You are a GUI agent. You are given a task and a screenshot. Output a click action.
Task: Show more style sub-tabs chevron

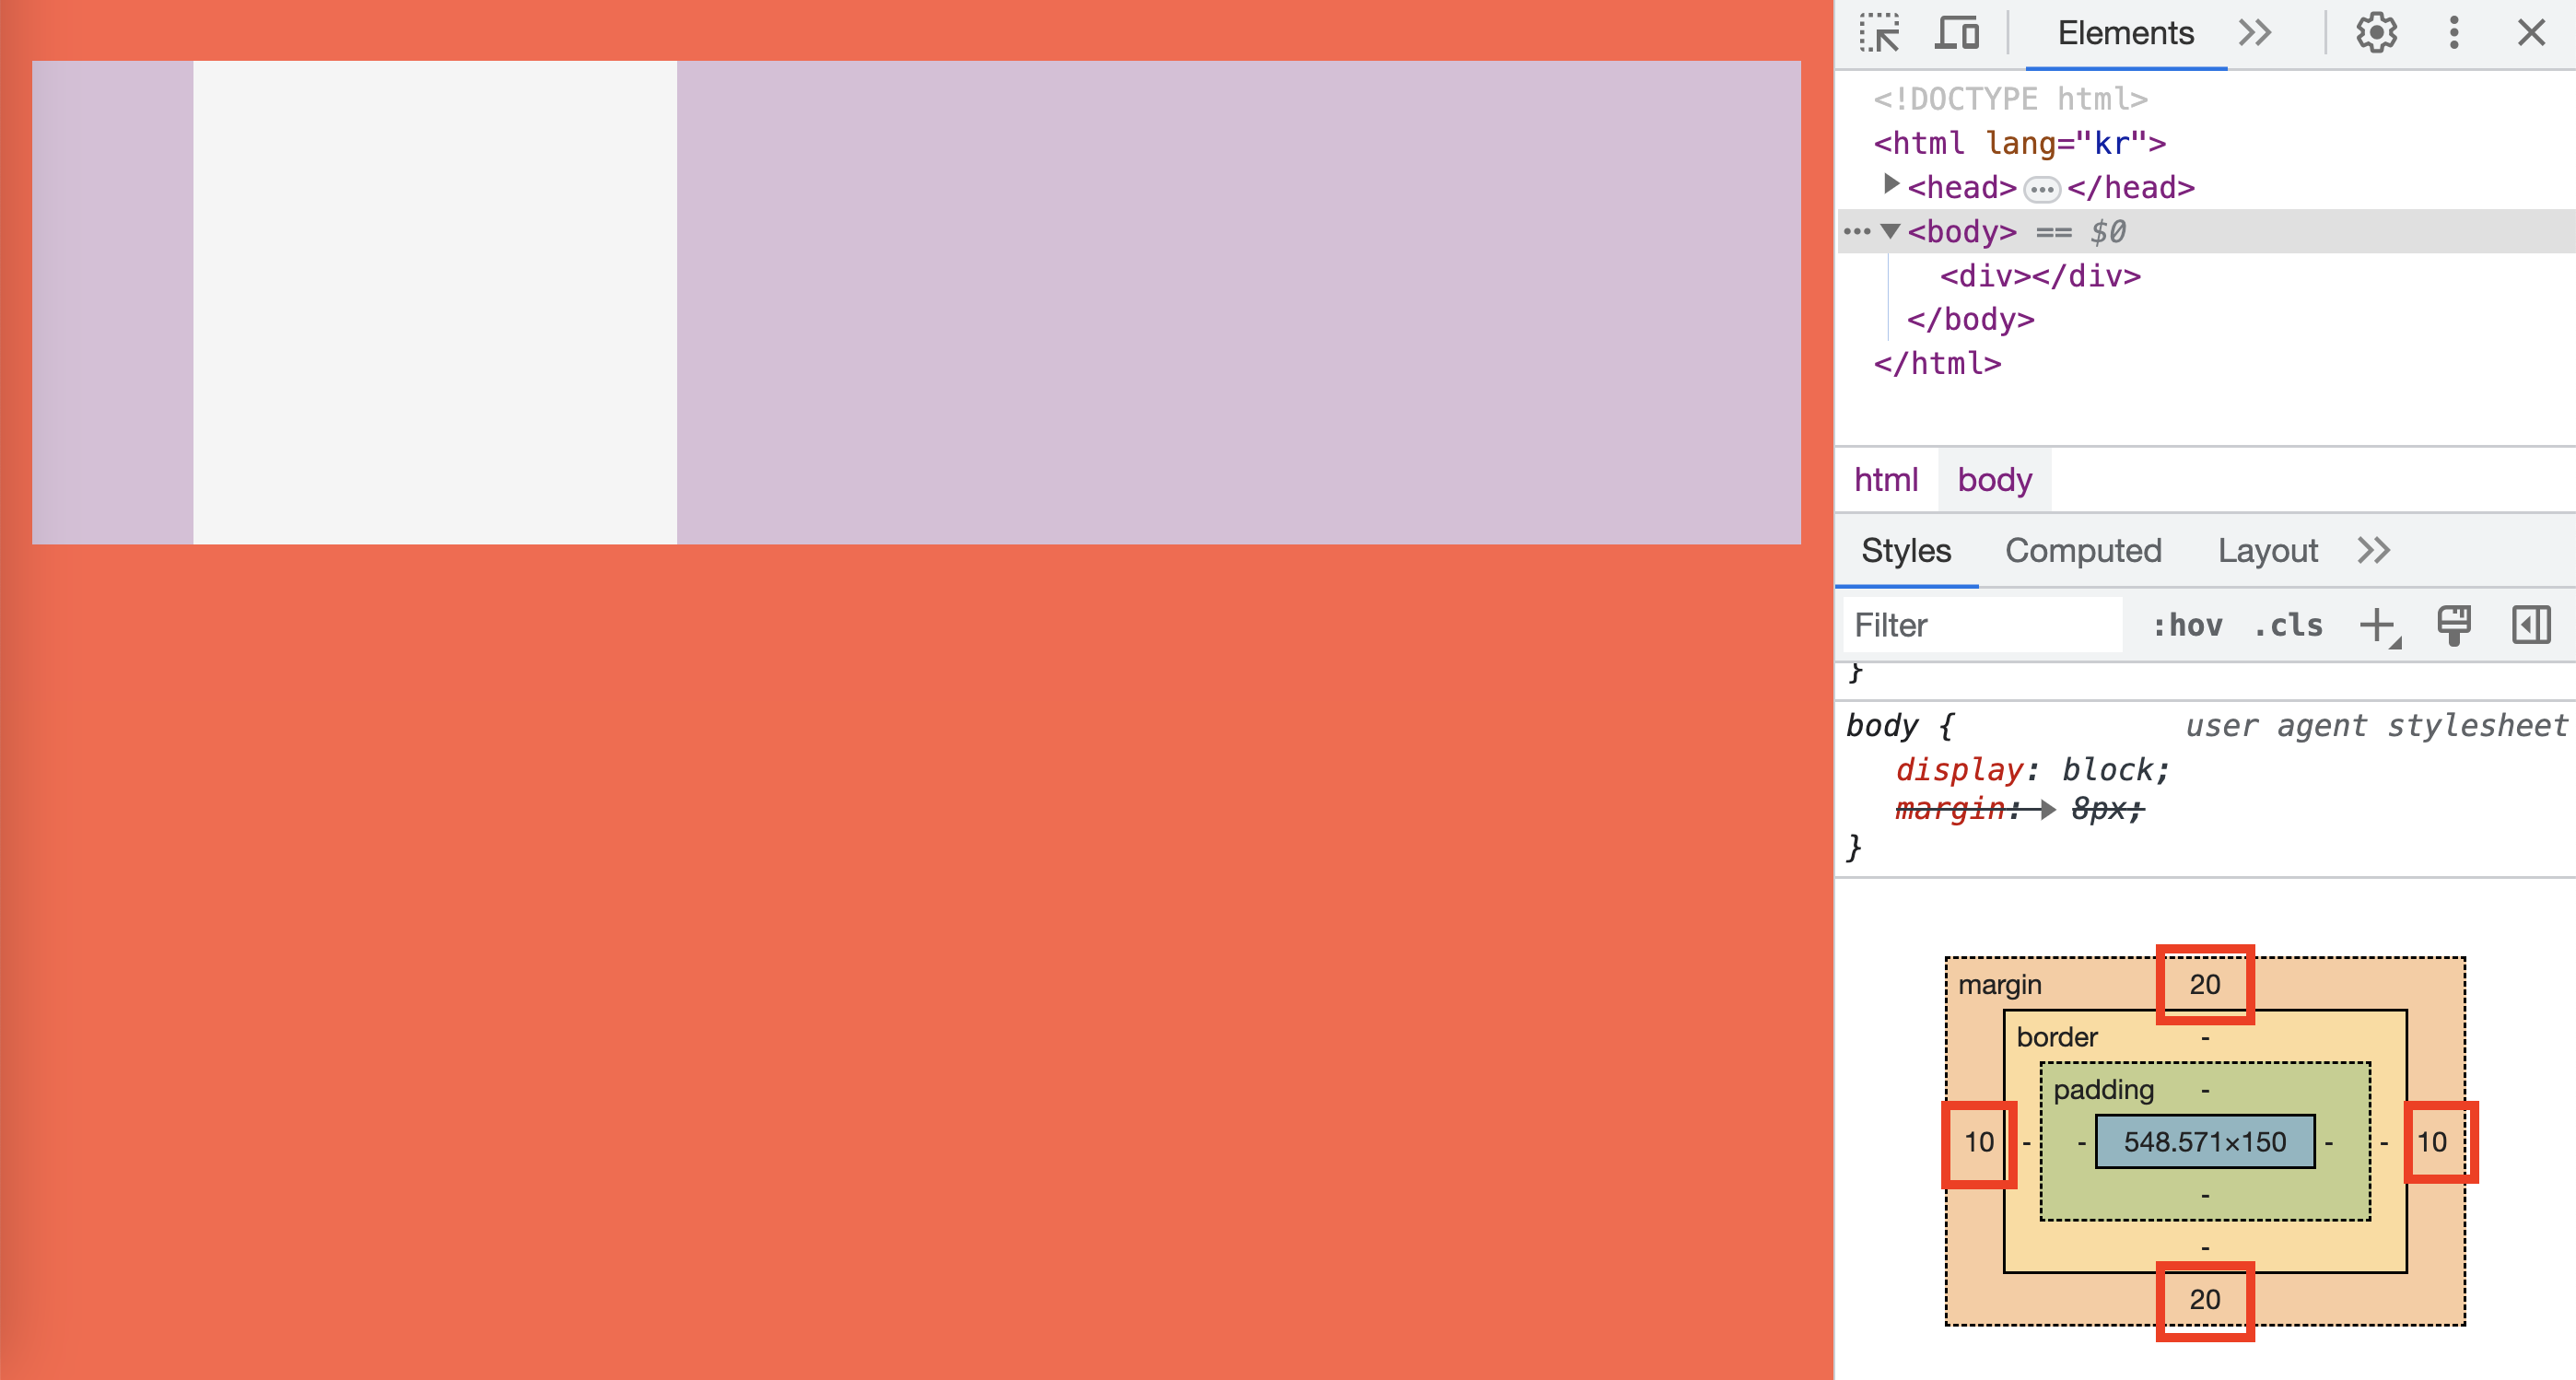[2373, 551]
